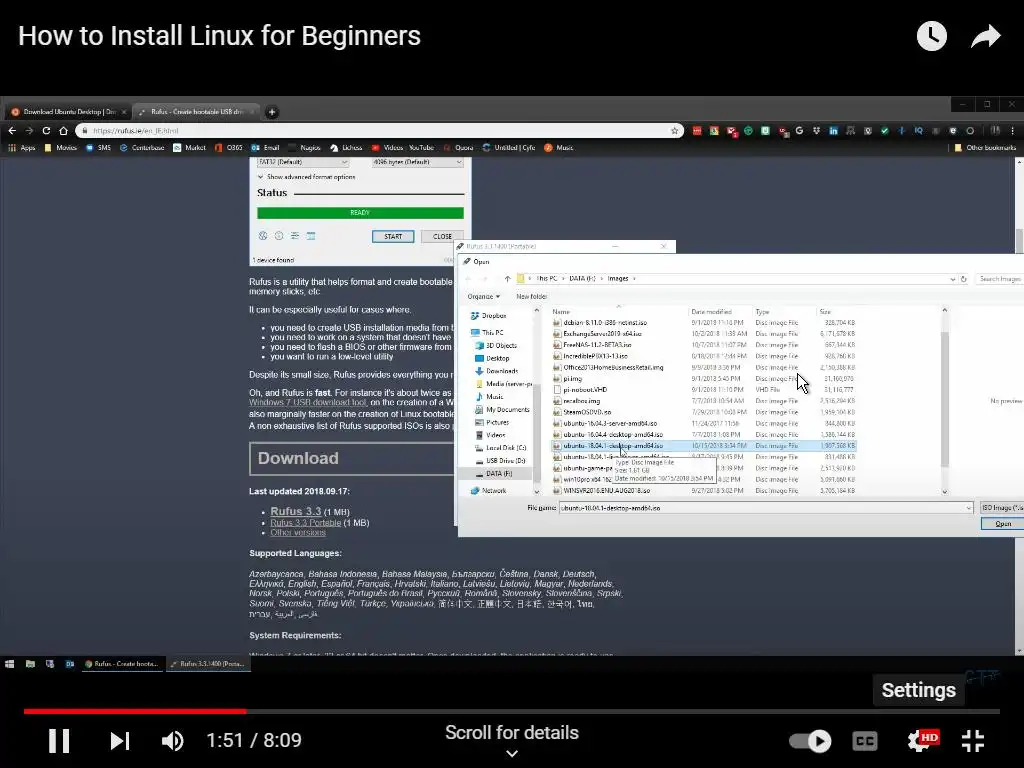
Task: Open the ISO Image file type dropdown
Action: pos(1002,507)
